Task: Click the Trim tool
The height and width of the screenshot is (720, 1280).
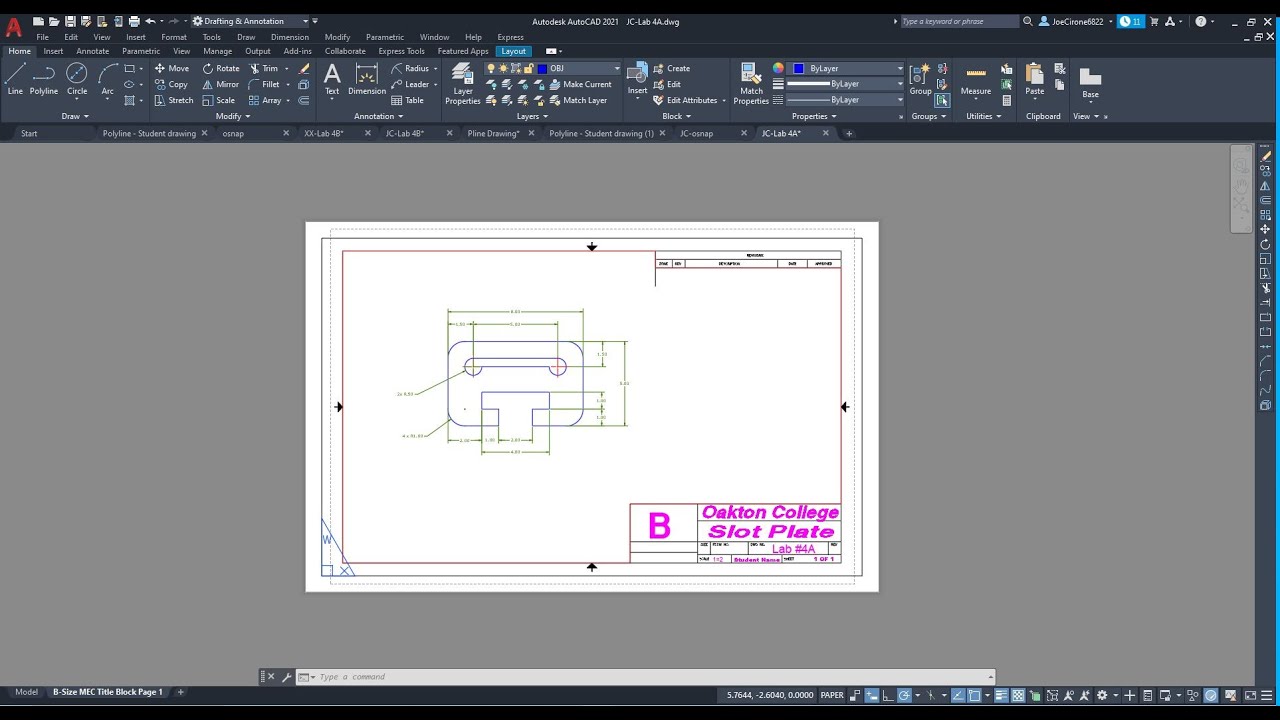Action: pos(264,69)
